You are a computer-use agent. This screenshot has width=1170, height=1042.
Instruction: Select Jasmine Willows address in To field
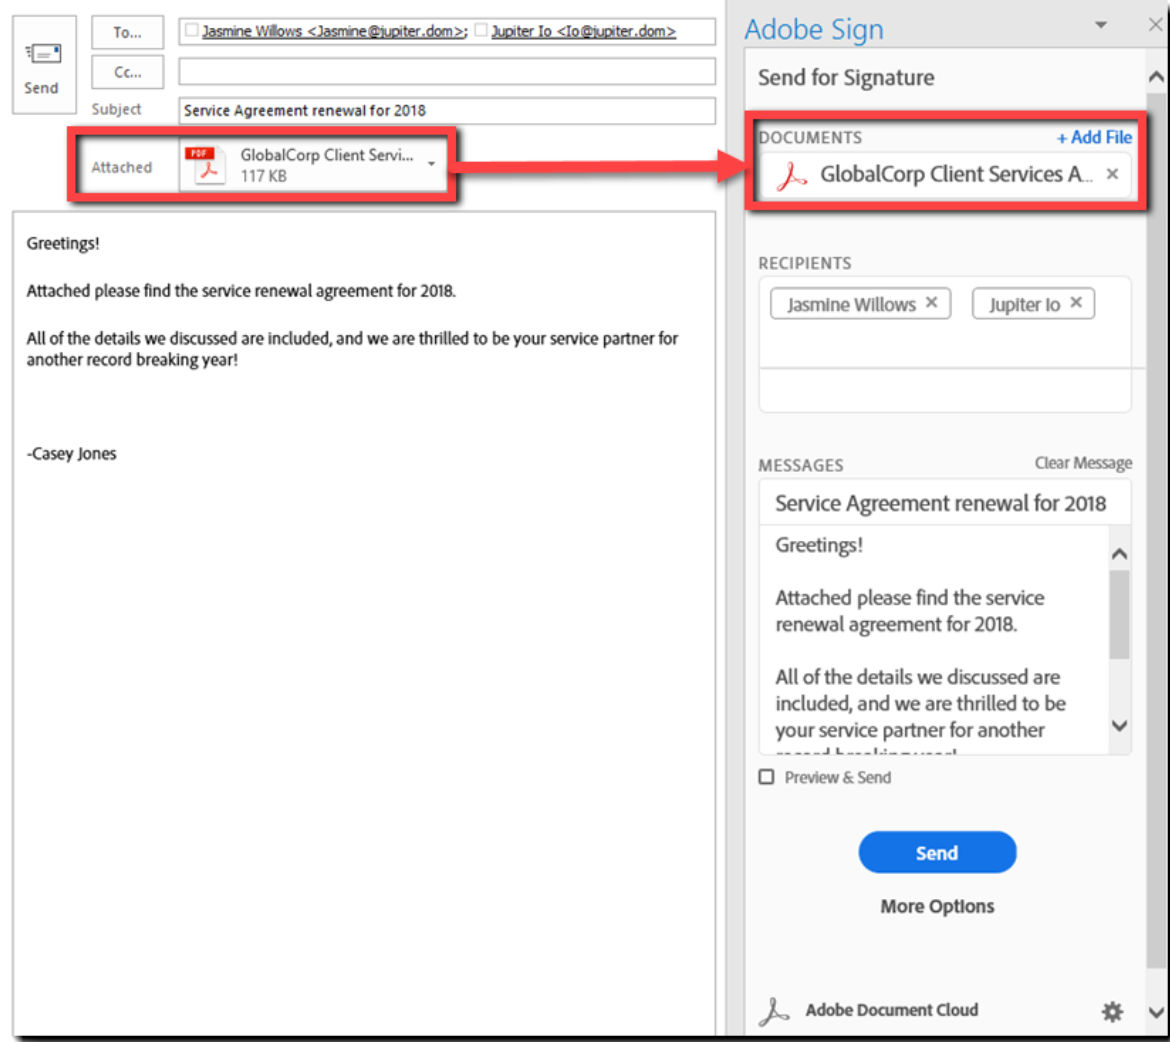[x=334, y=31]
